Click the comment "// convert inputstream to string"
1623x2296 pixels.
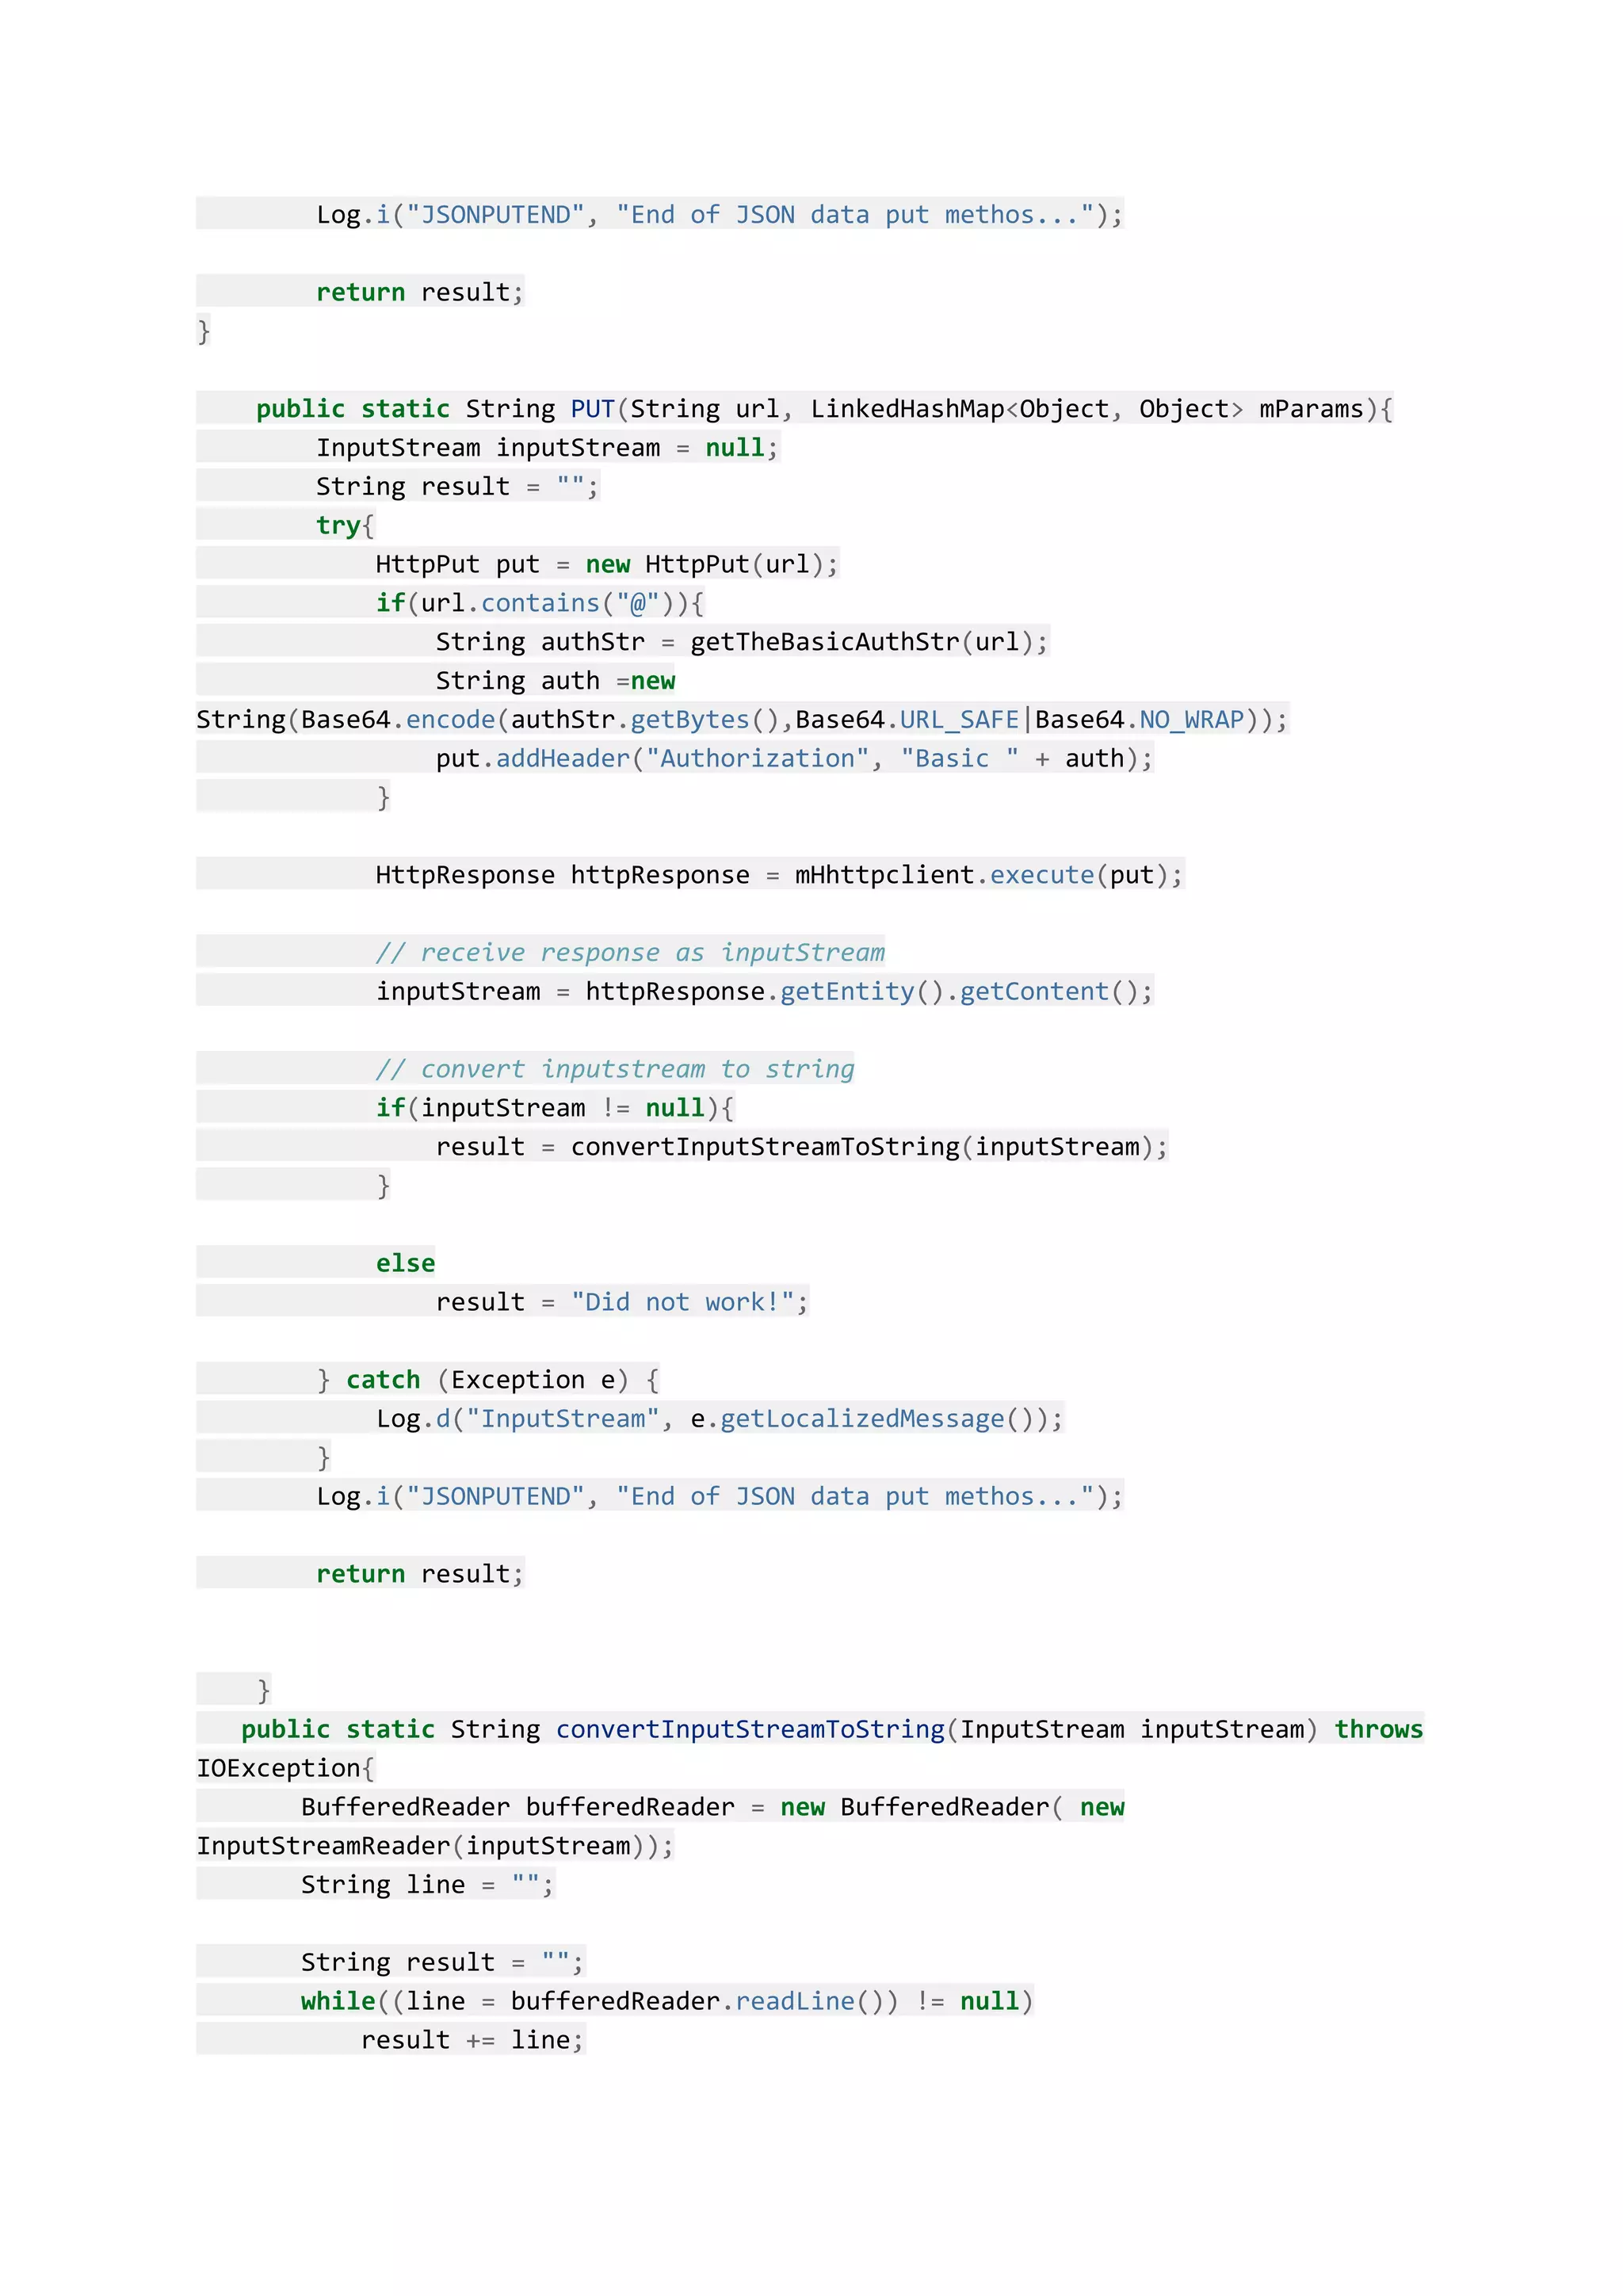pos(615,1069)
